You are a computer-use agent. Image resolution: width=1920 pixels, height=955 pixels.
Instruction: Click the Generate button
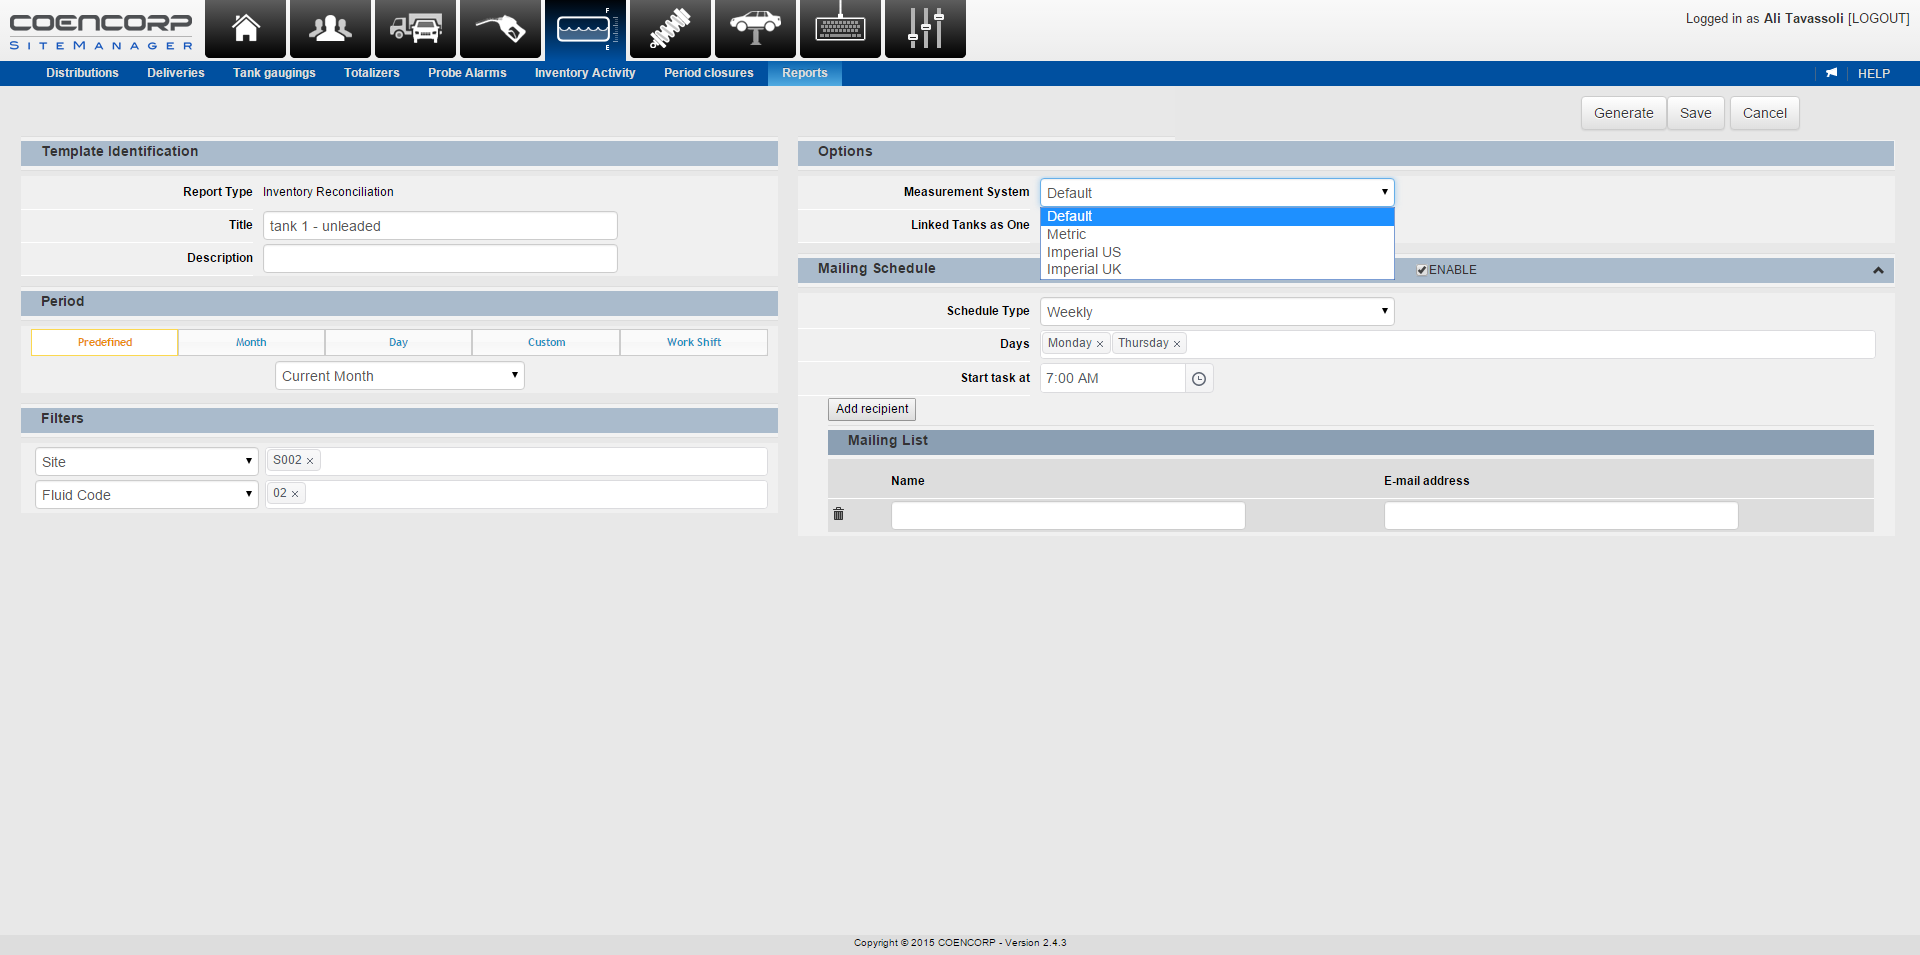click(1623, 113)
